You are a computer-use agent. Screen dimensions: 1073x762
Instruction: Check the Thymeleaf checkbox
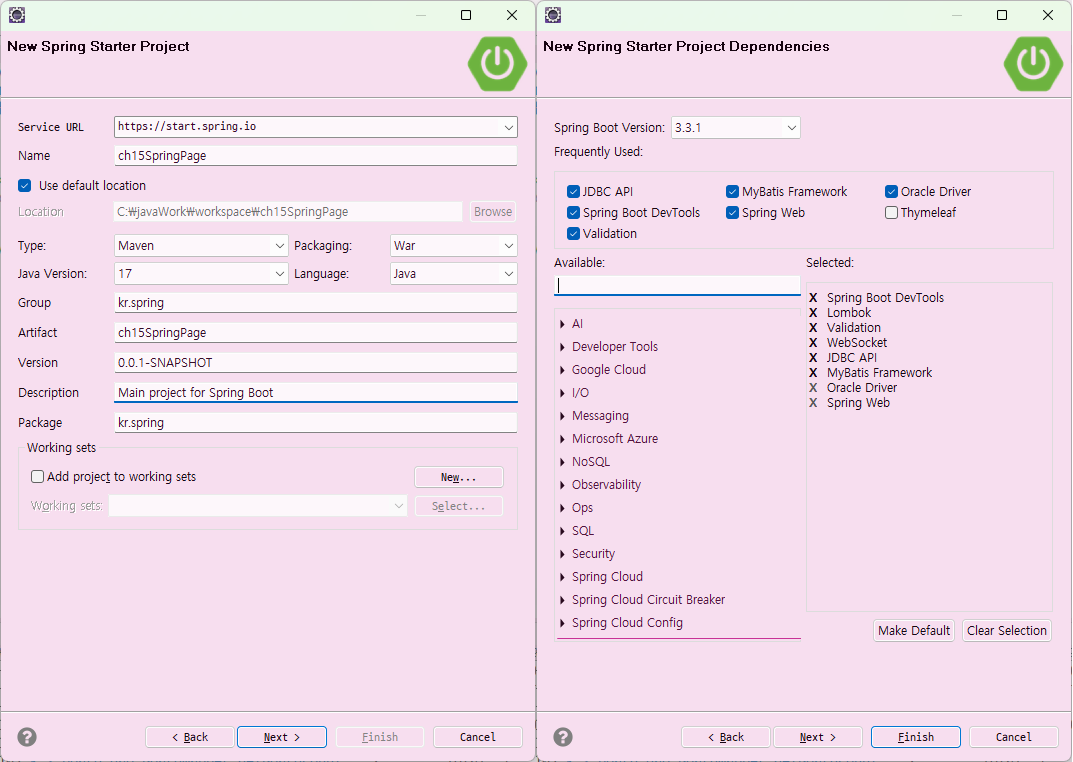(891, 213)
